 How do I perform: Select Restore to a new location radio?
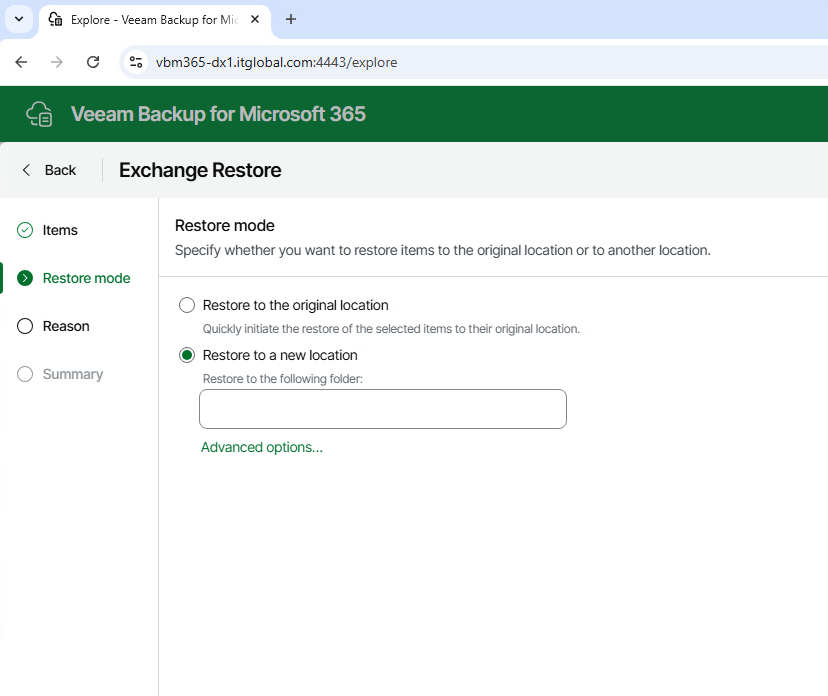(187, 355)
